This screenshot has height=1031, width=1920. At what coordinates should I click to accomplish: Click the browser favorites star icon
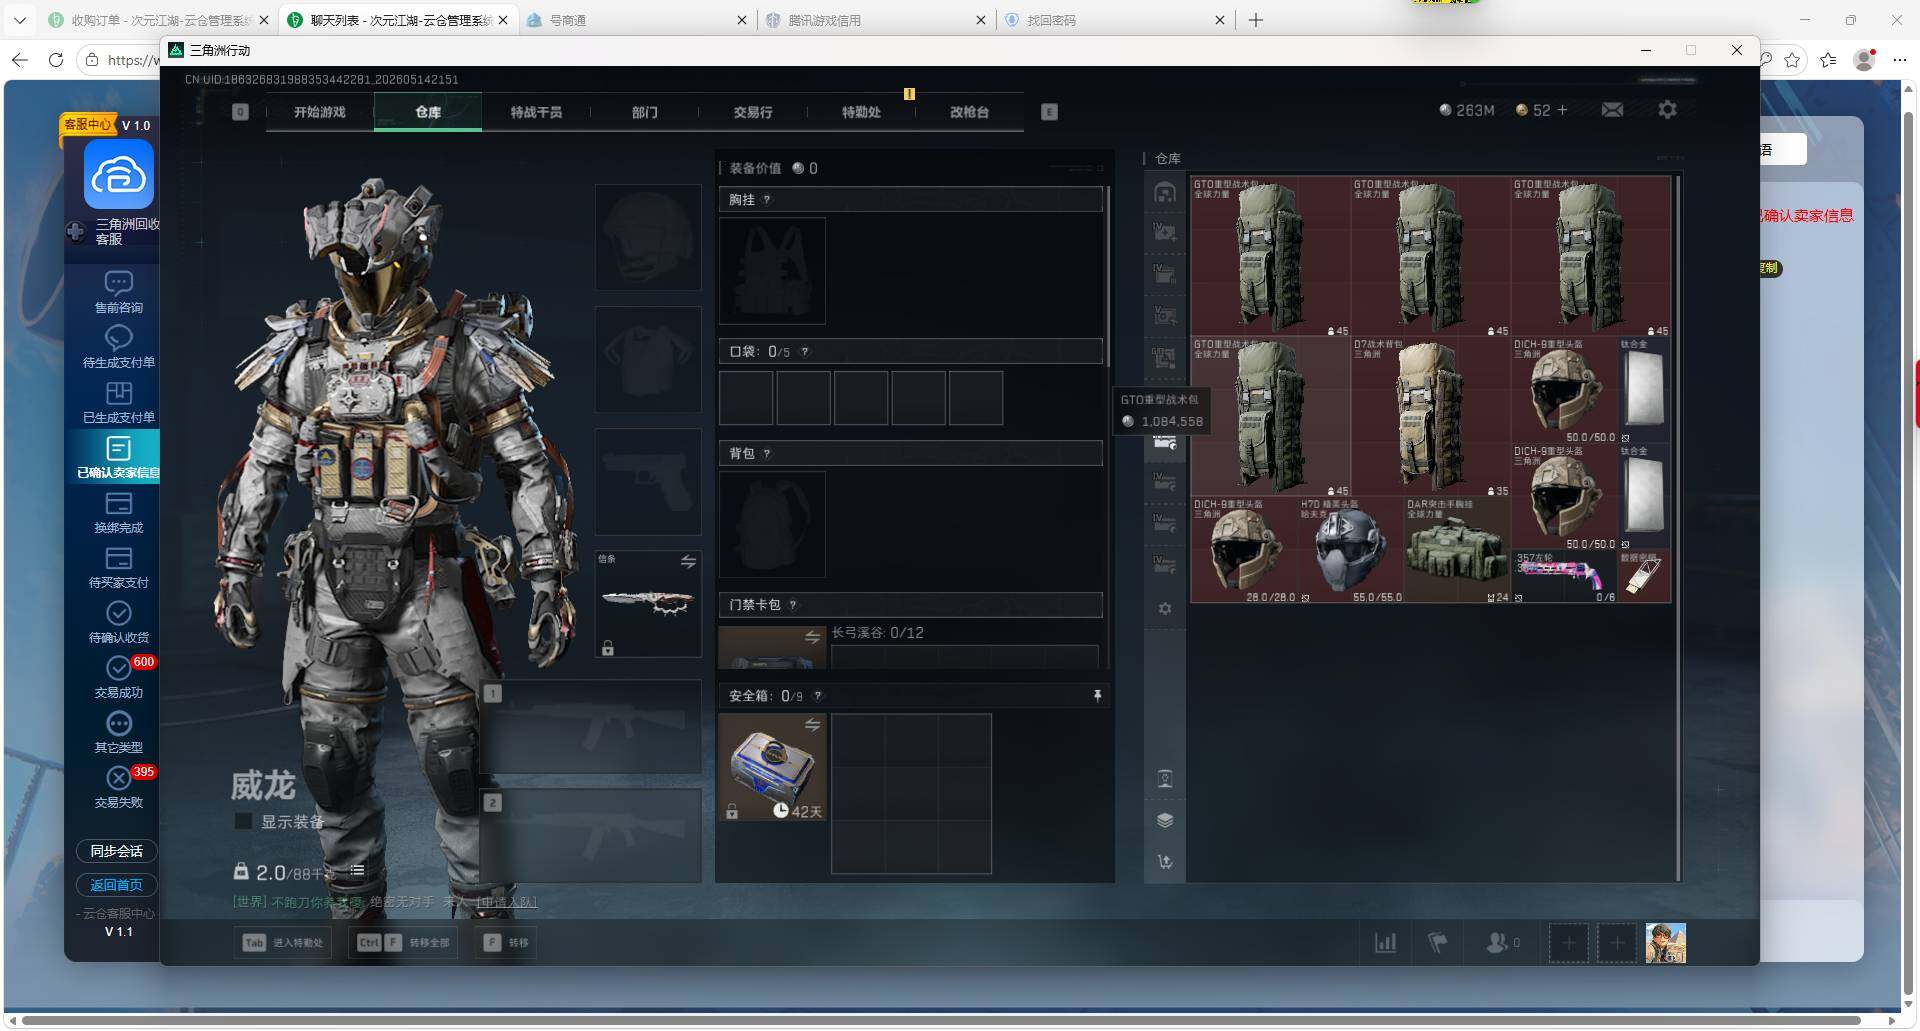[x=1792, y=60]
